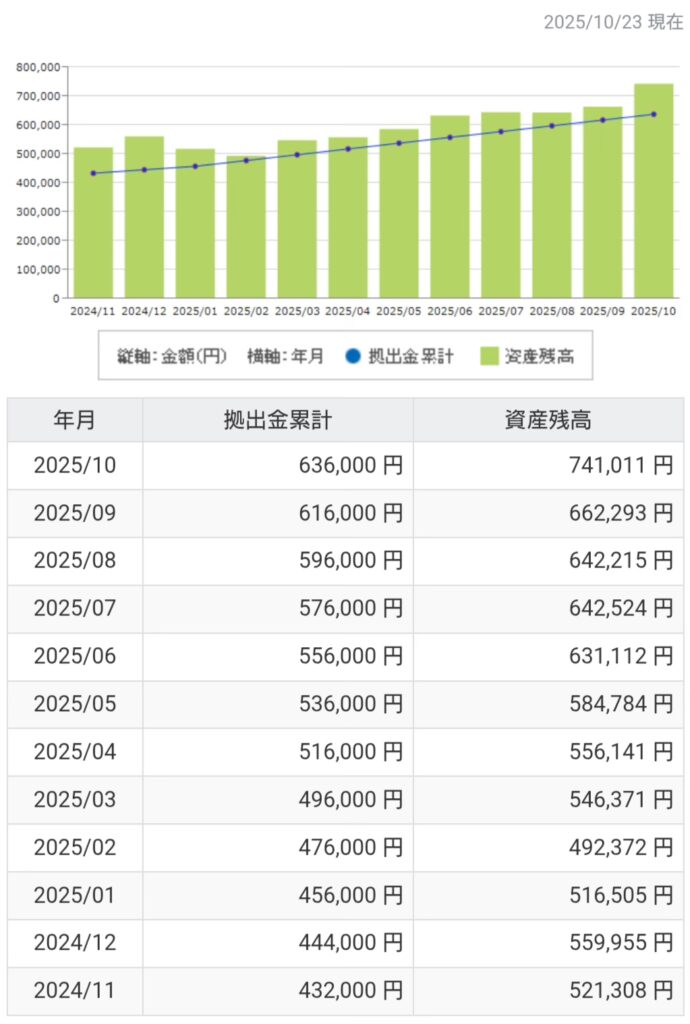Click the 492,372 円 balance value

[618, 848]
